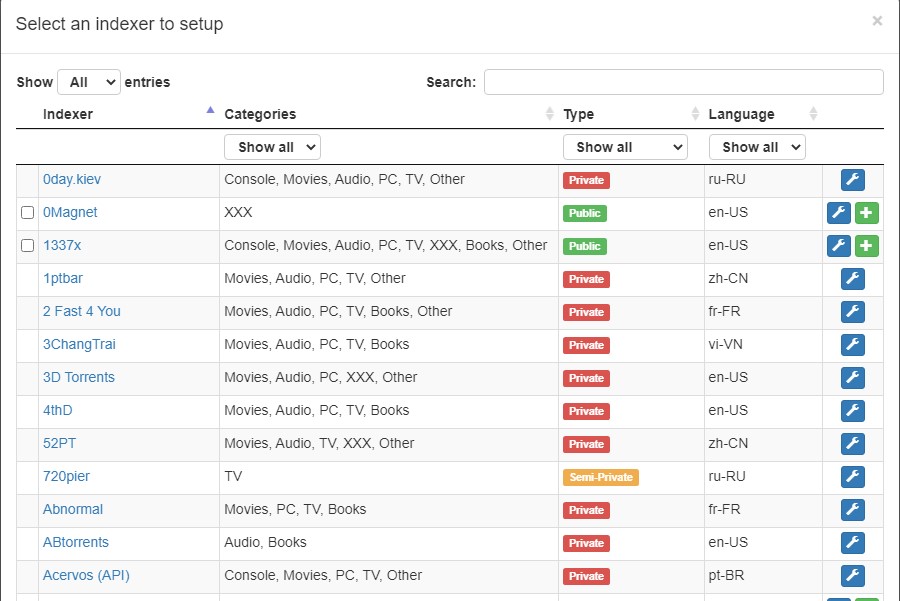The height and width of the screenshot is (601, 900).
Task: Open the 2 Fast 4 You indexer link
Action: tap(82, 311)
